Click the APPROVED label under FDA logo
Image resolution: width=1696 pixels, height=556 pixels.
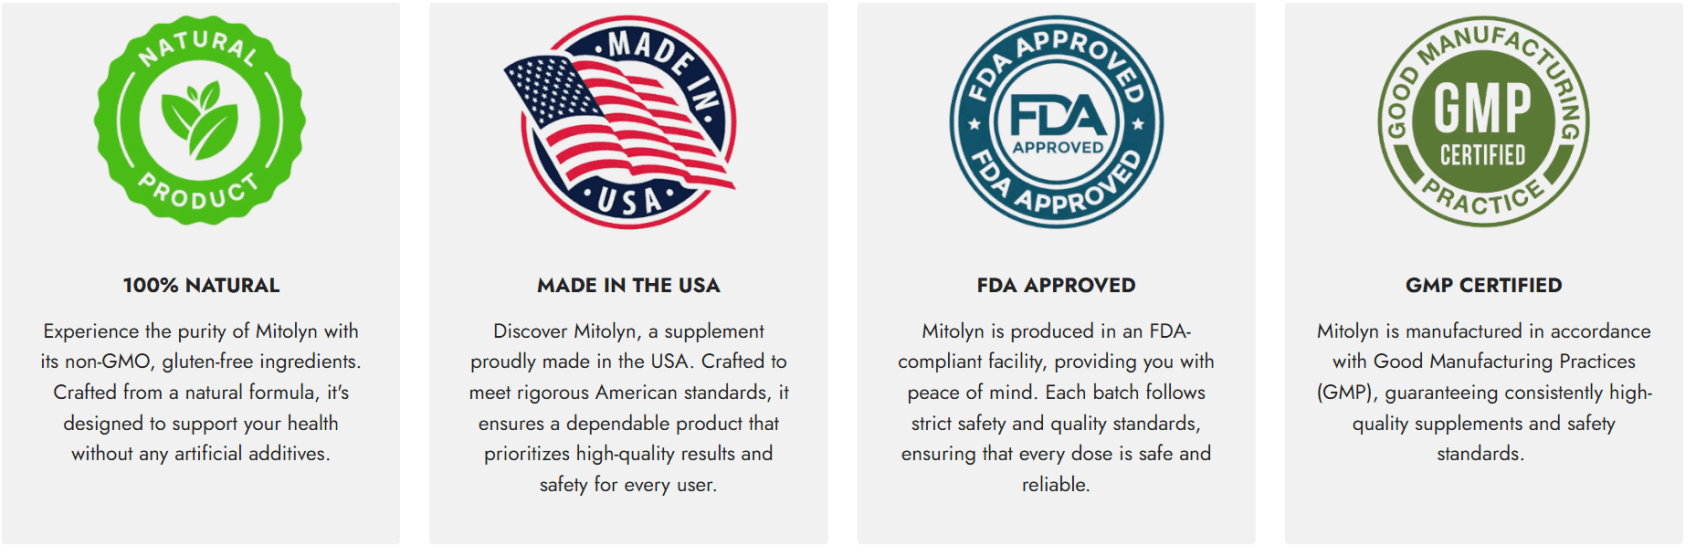(x=1058, y=147)
